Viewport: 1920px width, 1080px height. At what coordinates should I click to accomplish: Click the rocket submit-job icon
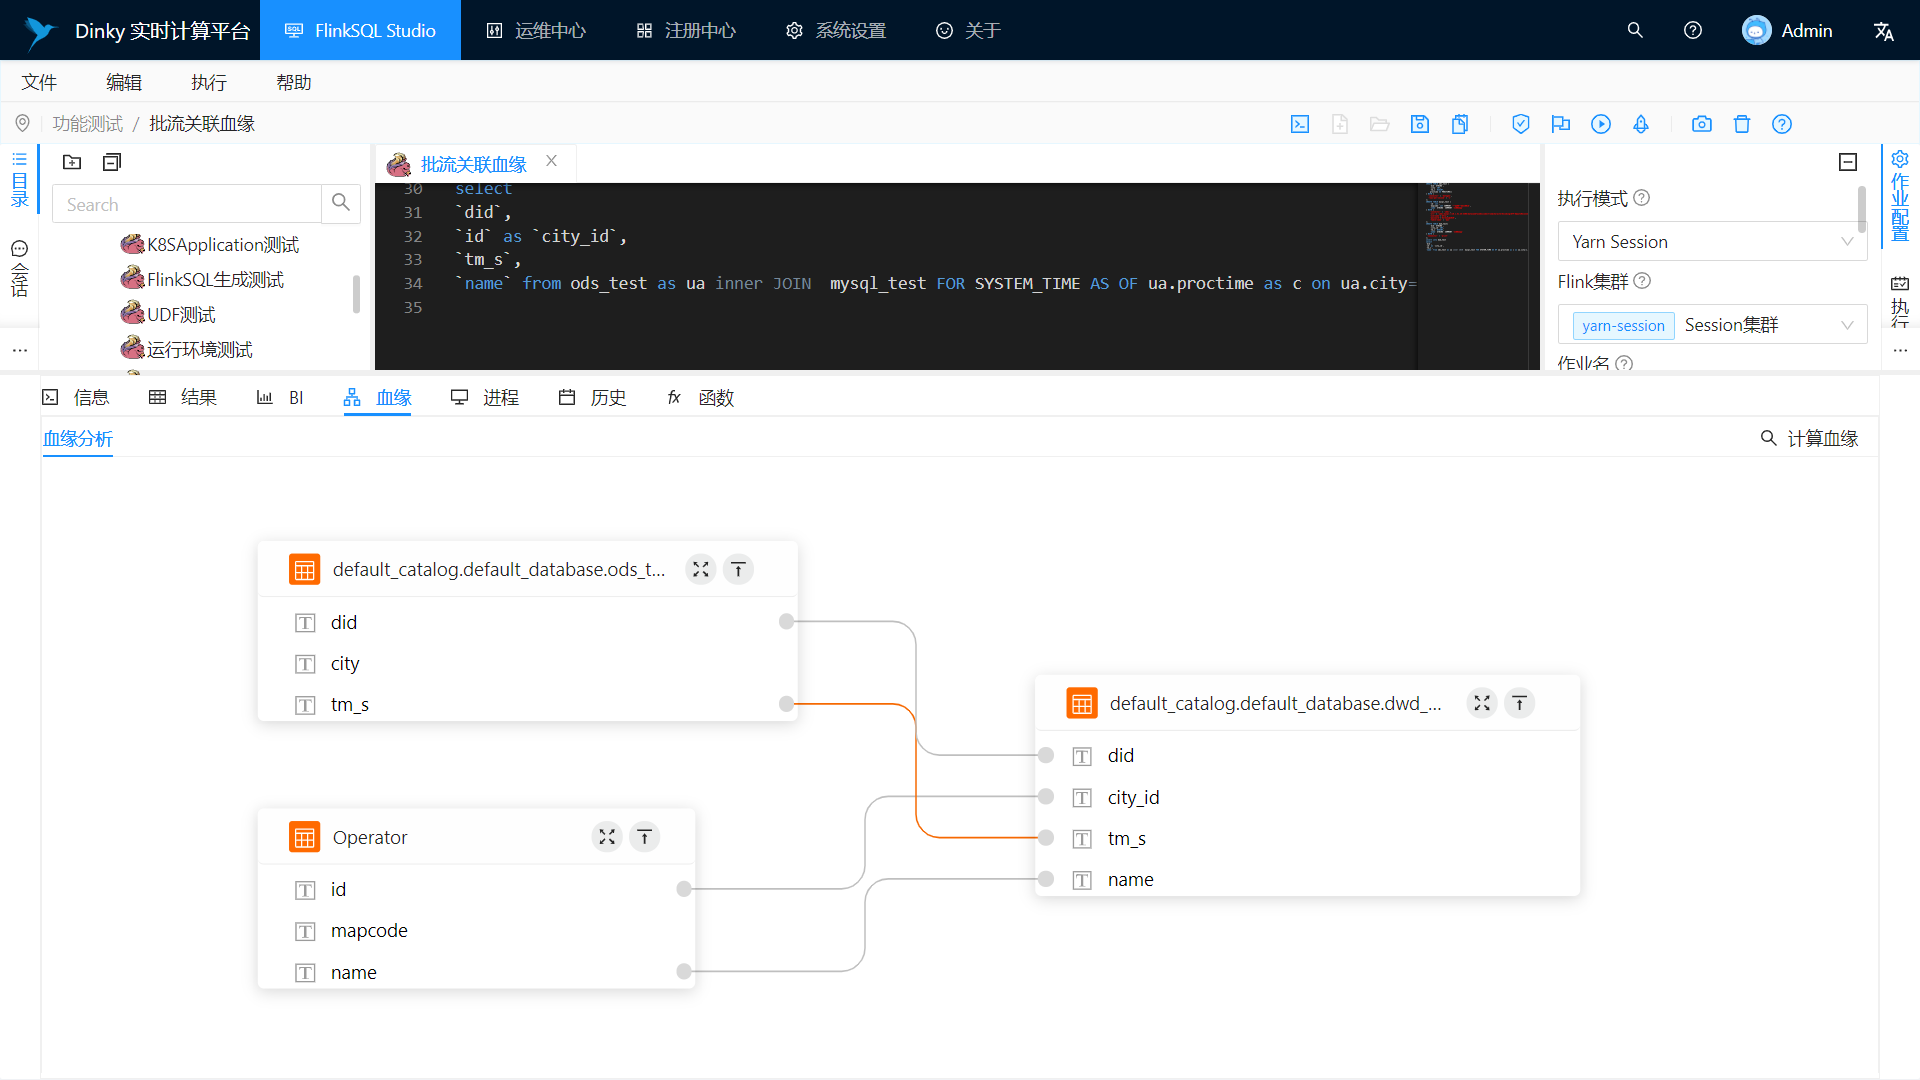click(x=1641, y=124)
